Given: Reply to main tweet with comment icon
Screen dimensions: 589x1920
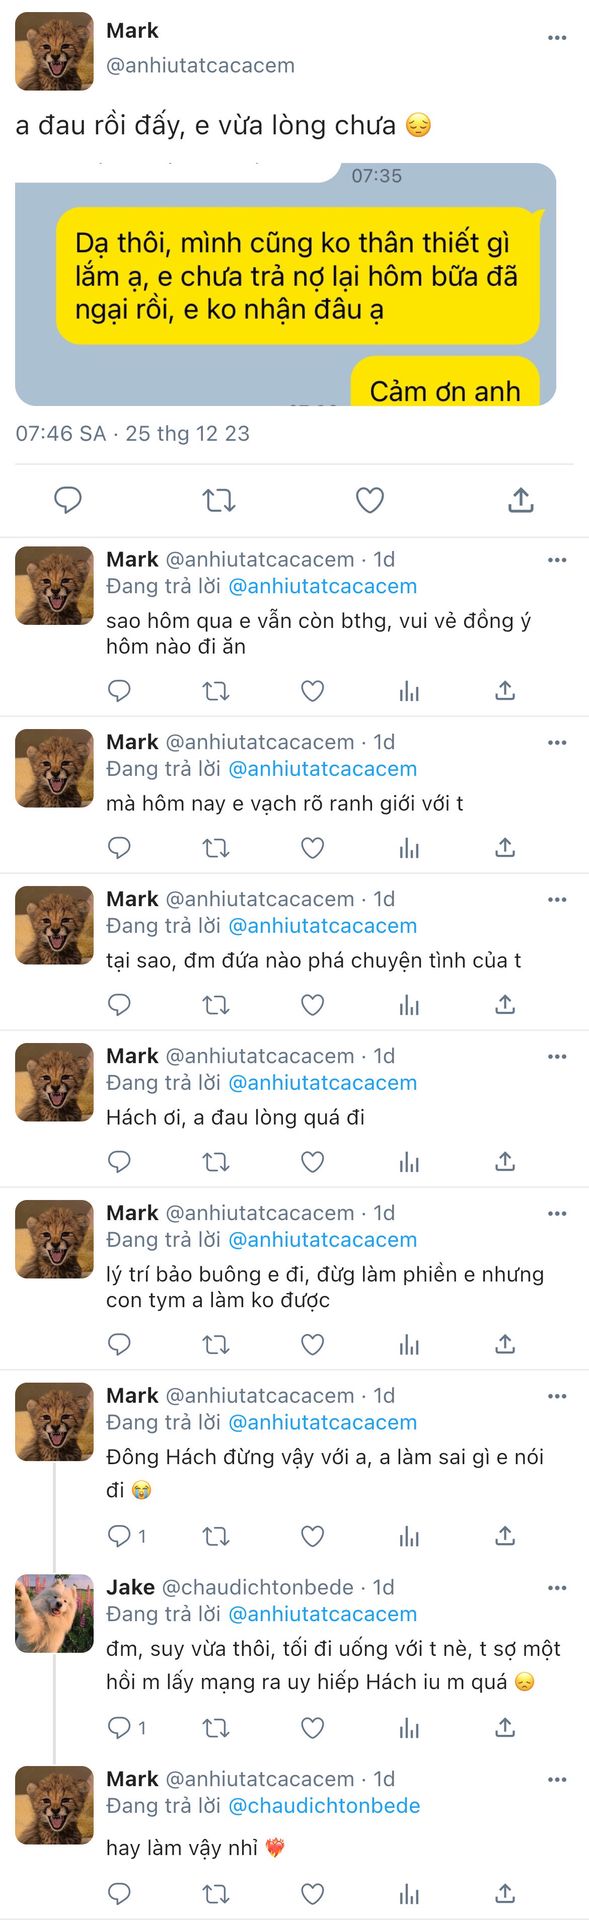Looking at the screenshot, I should tap(67, 500).
